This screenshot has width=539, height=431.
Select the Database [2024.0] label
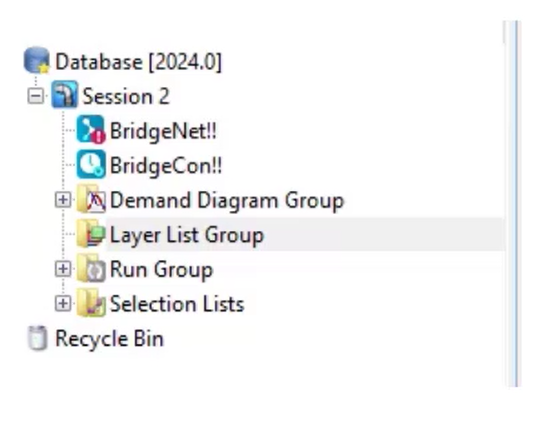tap(139, 62)
